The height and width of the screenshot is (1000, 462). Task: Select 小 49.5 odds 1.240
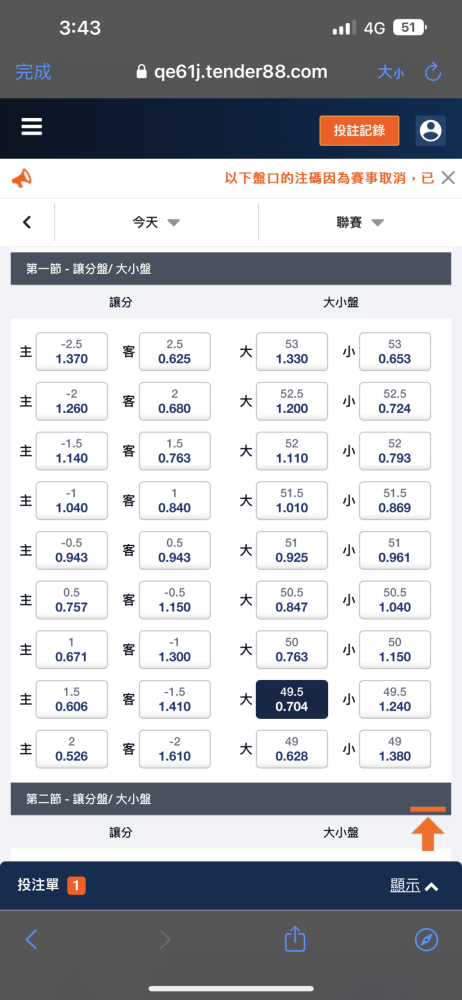(394, 700)
